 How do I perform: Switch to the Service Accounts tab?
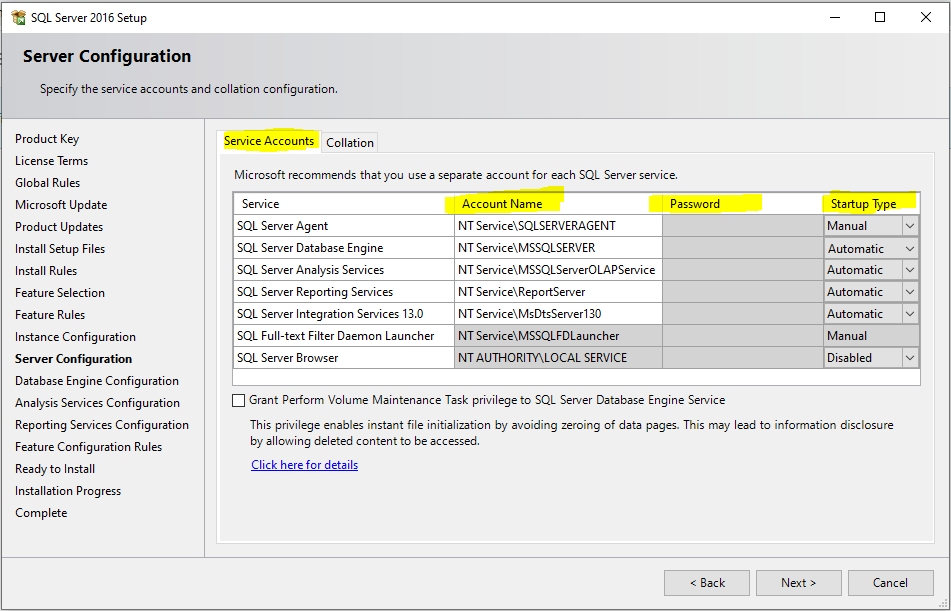(x=269, y=141)
